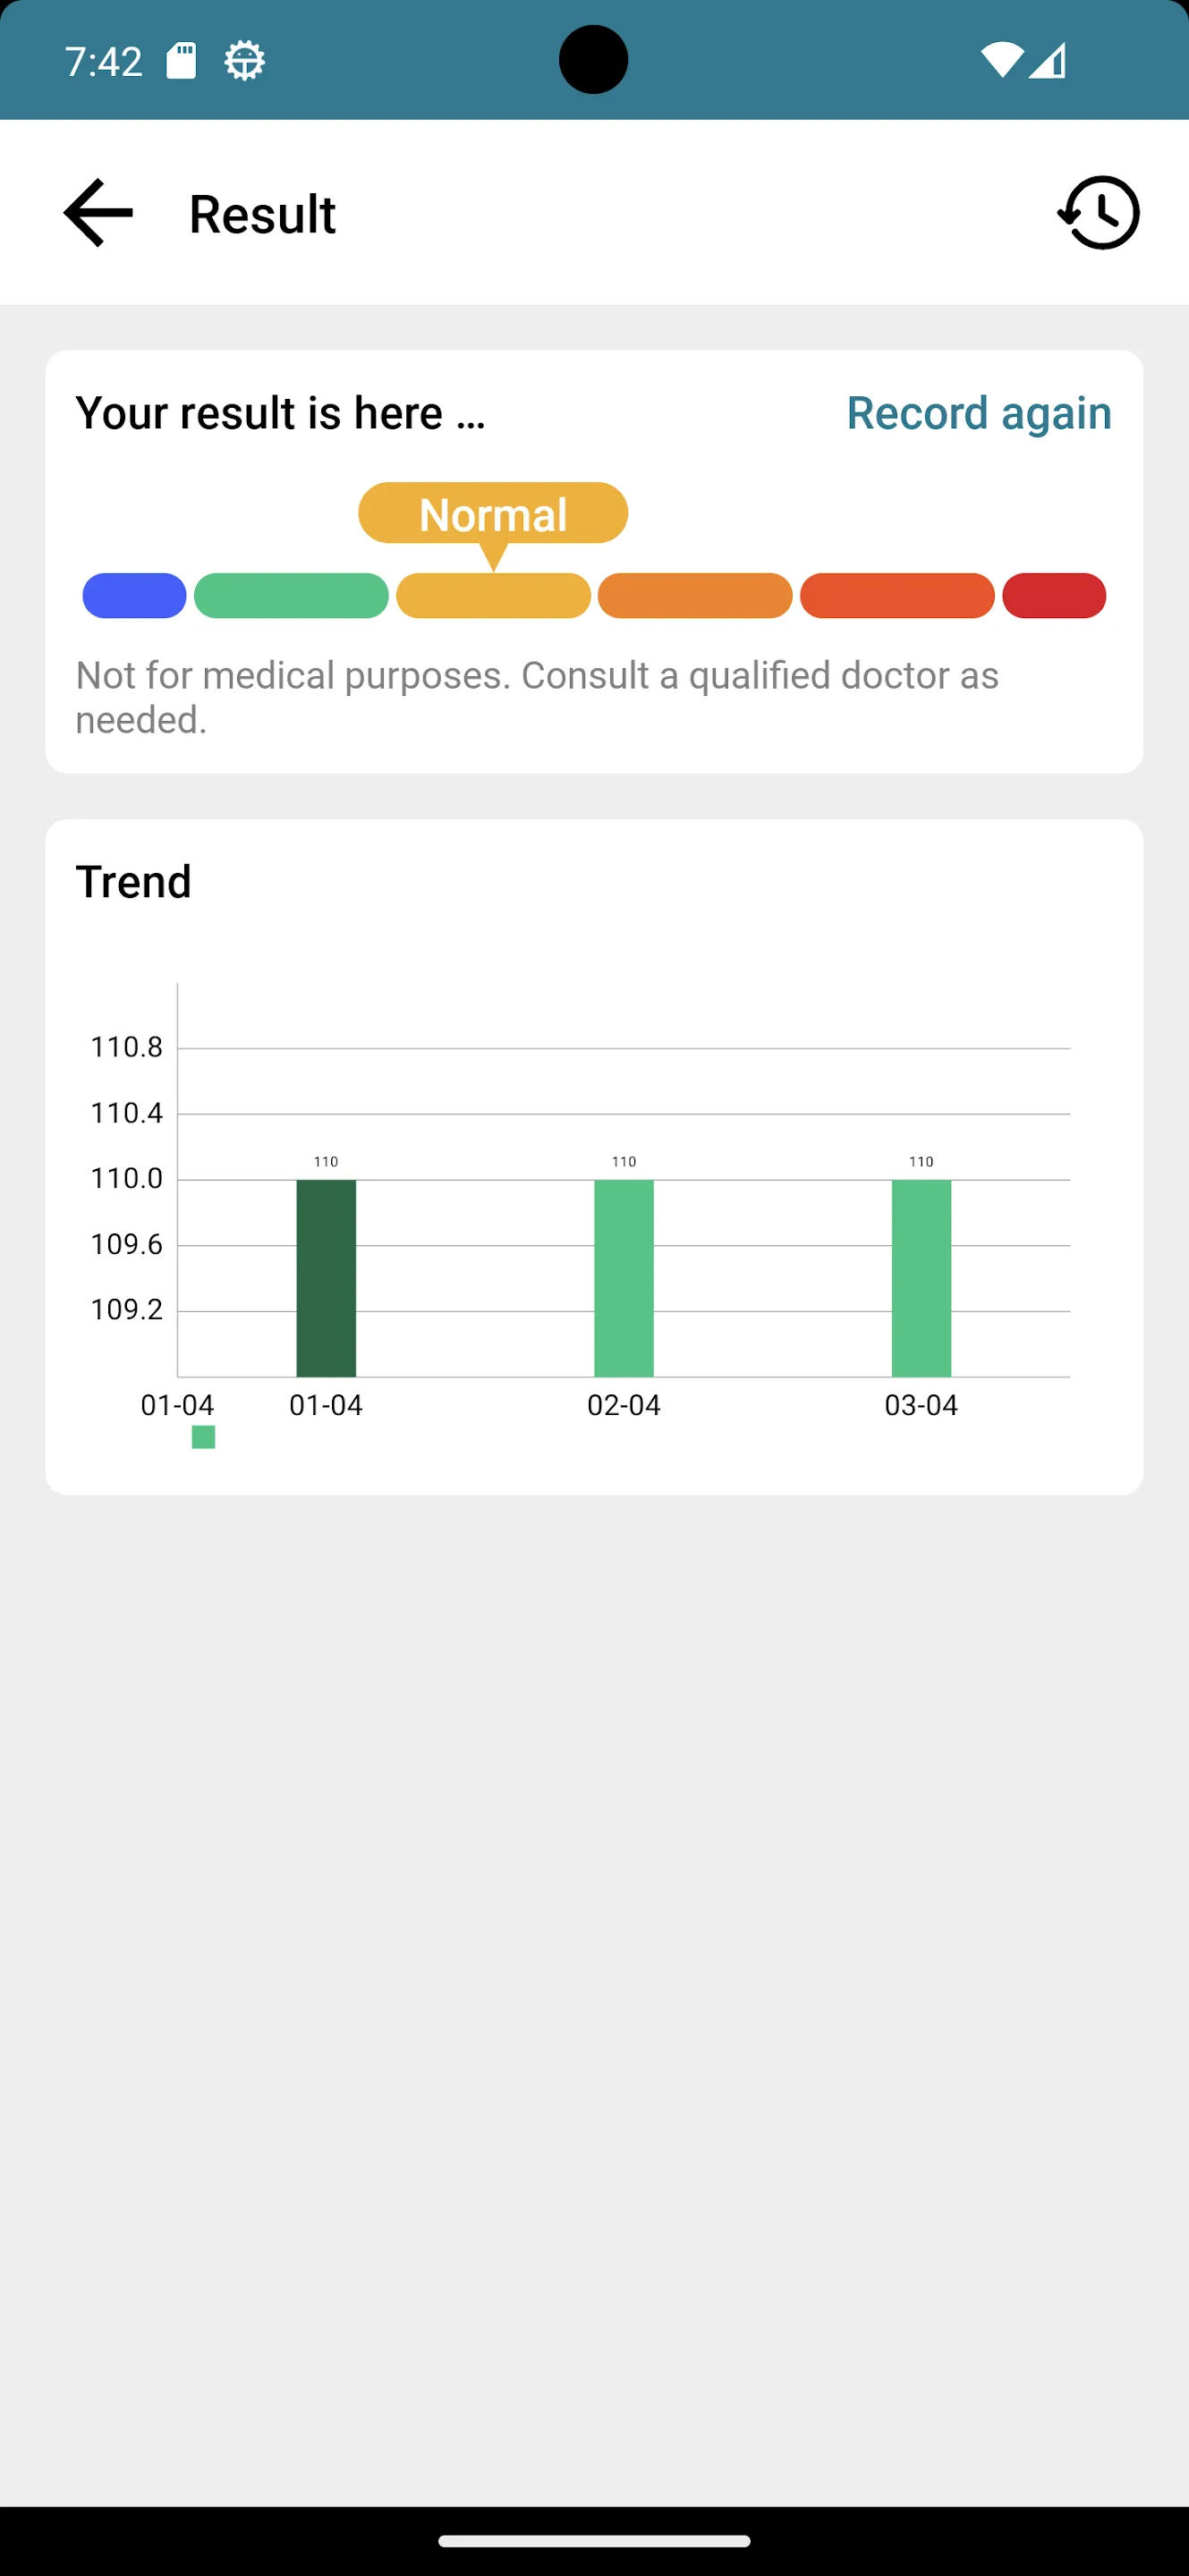This screenshot has width=1189, height=2576.
Task: Select the red-orange range segment
Action: pyautogui.click(x=897, y=596)
